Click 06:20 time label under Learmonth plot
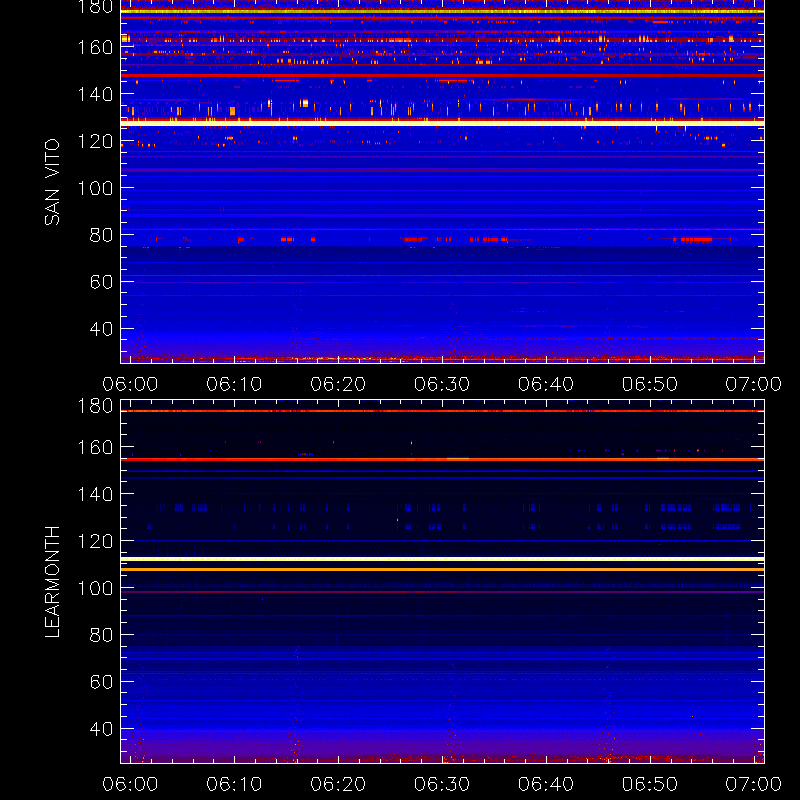The image size is (800, 800). tap(338, 784)
